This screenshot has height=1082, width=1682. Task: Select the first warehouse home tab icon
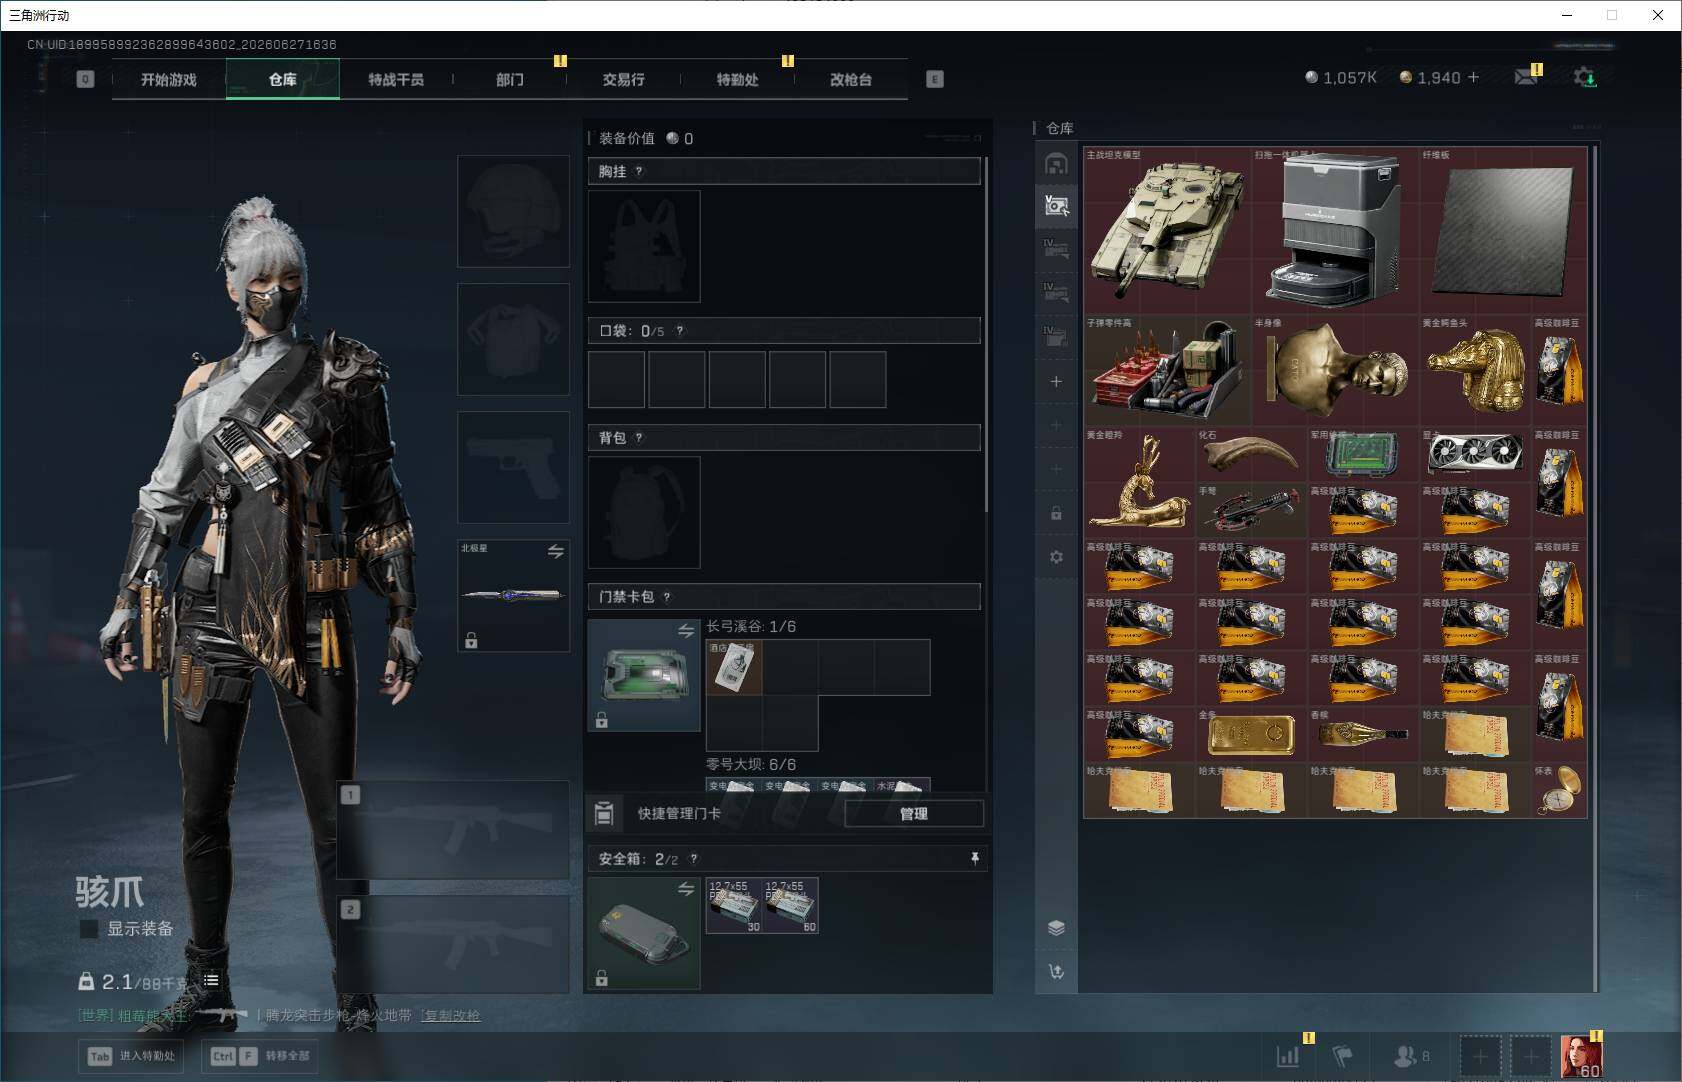pyautogui.click(x=1056, y=163)
